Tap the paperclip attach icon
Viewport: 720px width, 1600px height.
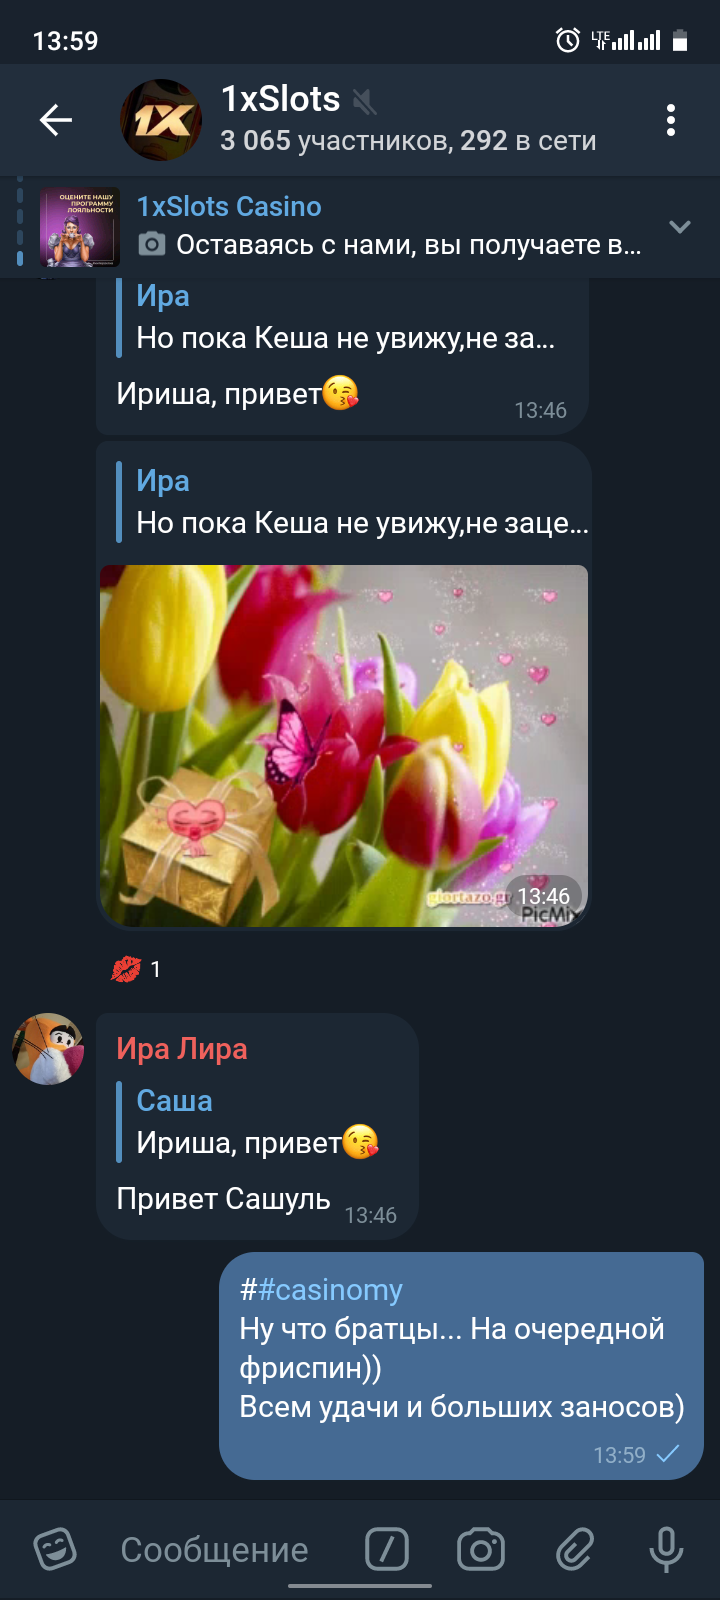(575, 1549)
